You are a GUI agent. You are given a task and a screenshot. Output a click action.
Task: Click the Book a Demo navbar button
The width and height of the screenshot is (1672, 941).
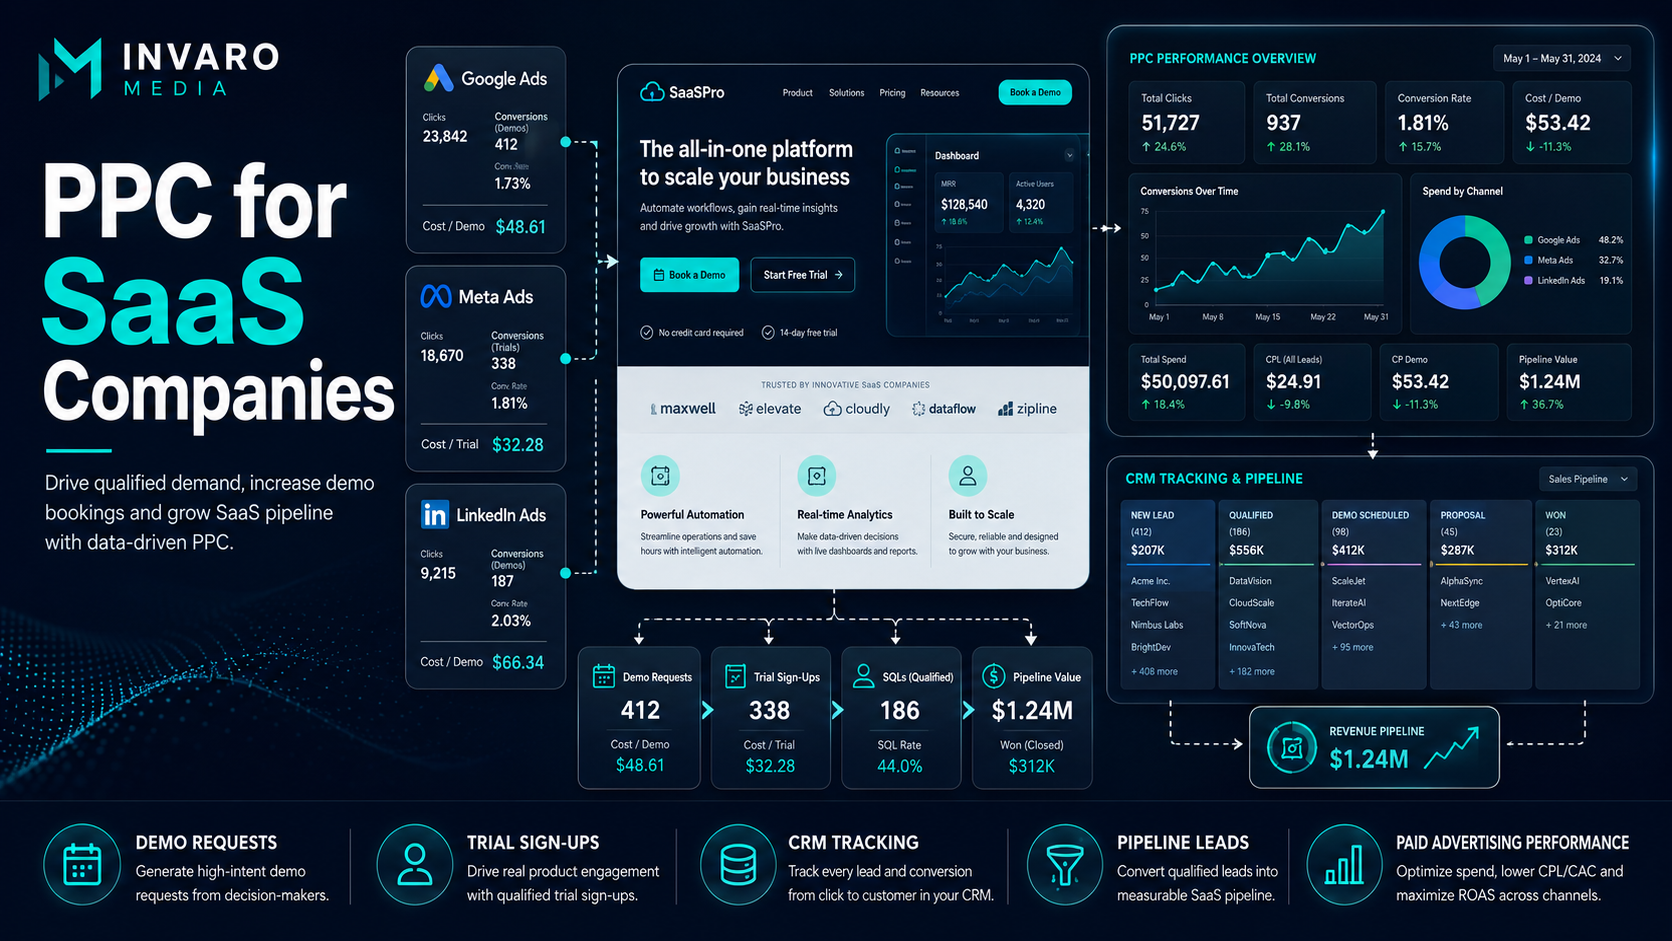[1035, 92]
